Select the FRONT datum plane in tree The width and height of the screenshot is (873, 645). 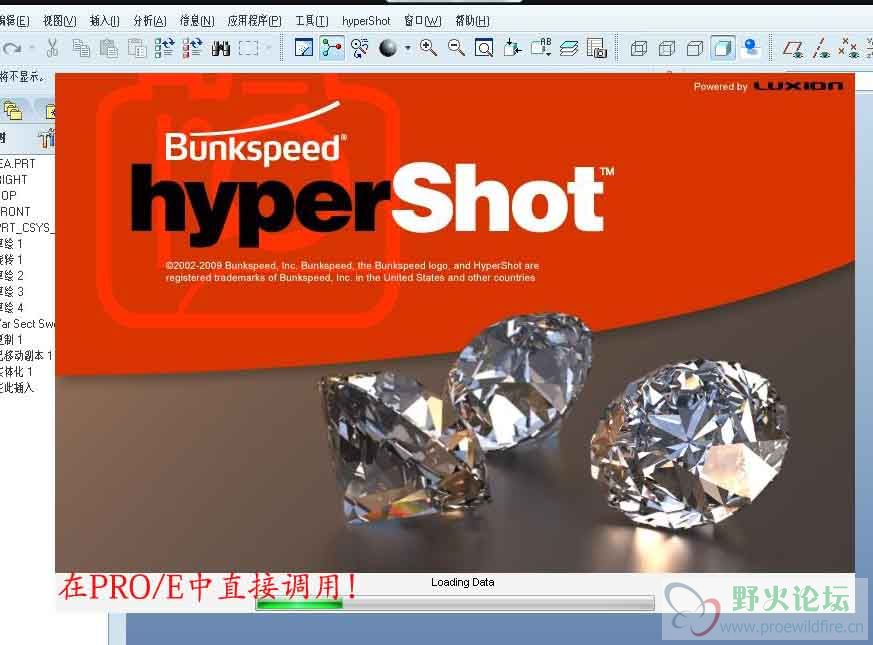[x=16, y=212]
